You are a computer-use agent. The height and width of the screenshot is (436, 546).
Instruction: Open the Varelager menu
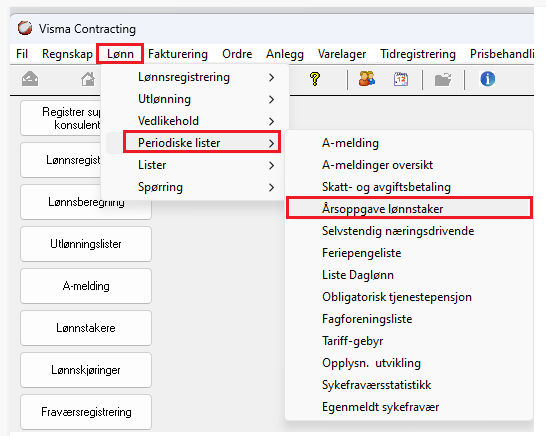[342, 54]
